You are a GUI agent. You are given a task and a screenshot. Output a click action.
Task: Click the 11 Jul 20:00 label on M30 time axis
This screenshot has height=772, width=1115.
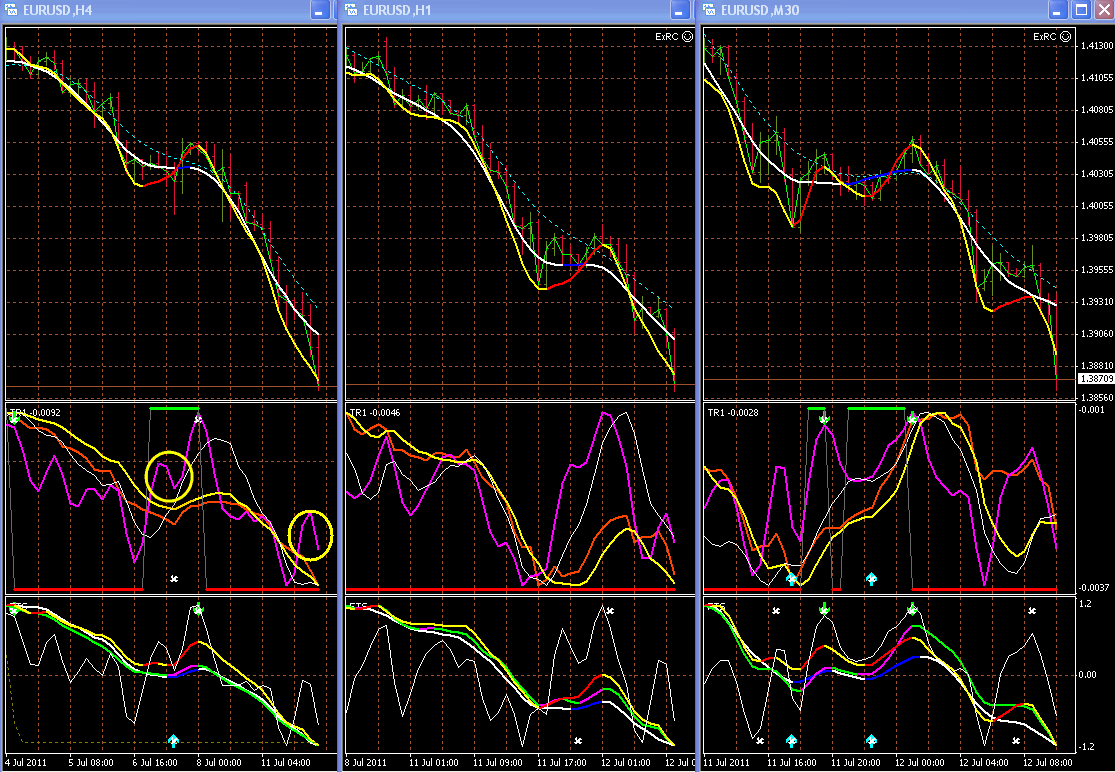click(x=856, y=763)
